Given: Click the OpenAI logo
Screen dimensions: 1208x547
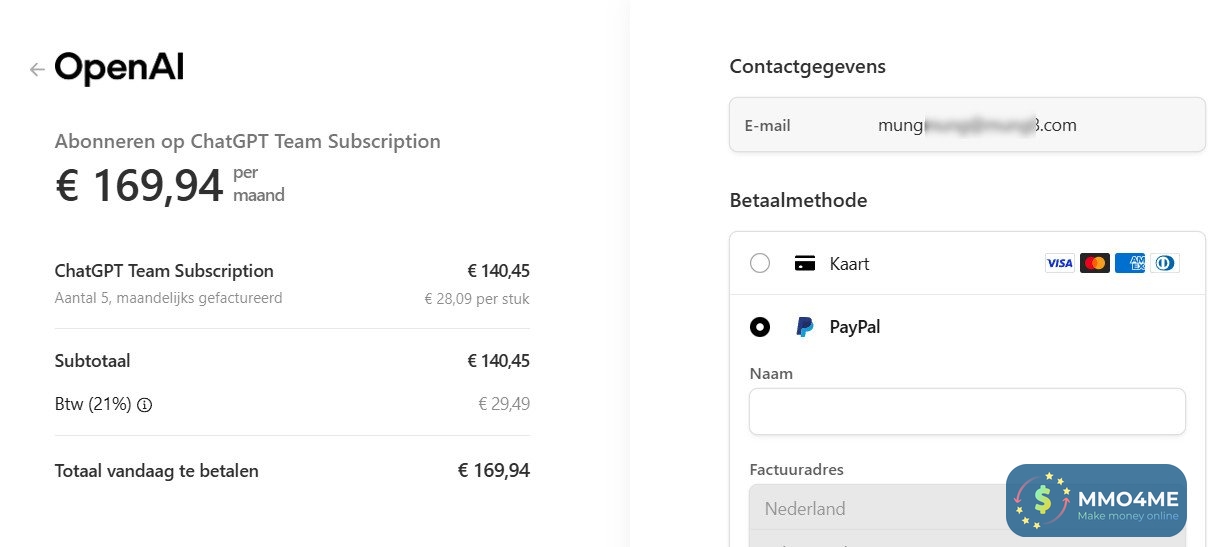Looking at the screenshot, I should (119, 68).
